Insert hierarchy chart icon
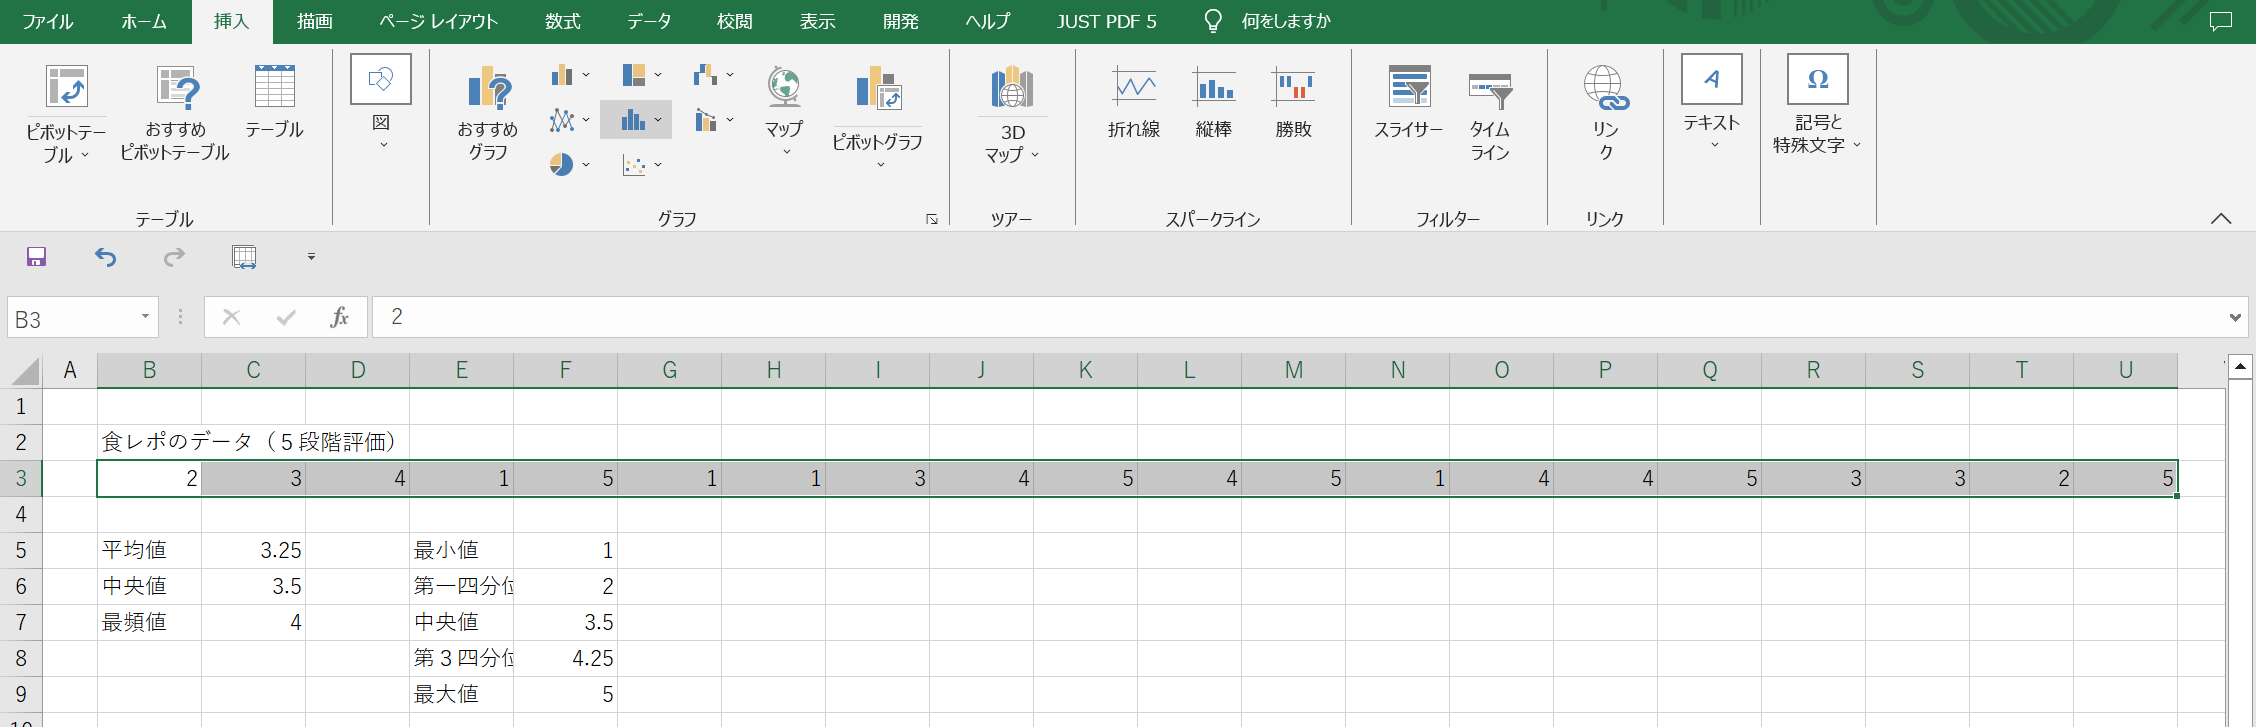This screenshot has width=2256, height=727. (634, 75)
